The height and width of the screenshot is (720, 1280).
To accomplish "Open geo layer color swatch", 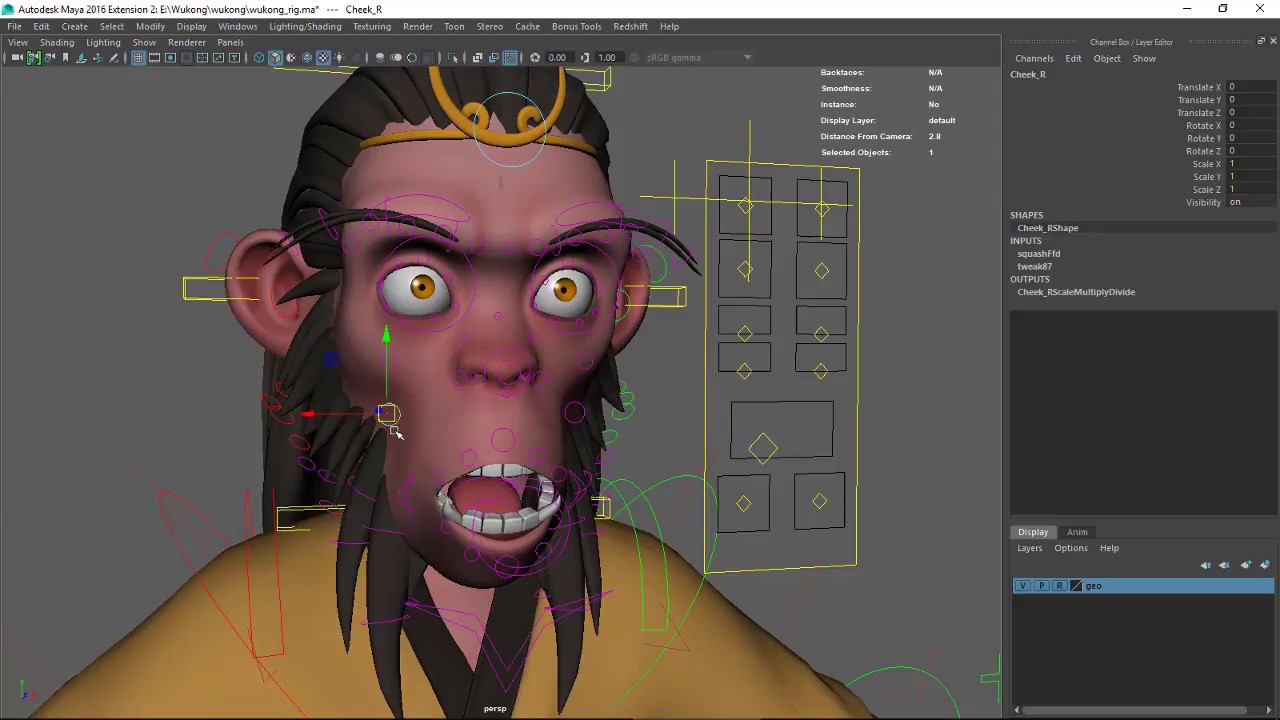I will pyautogui.click(x=1076, y=586).
